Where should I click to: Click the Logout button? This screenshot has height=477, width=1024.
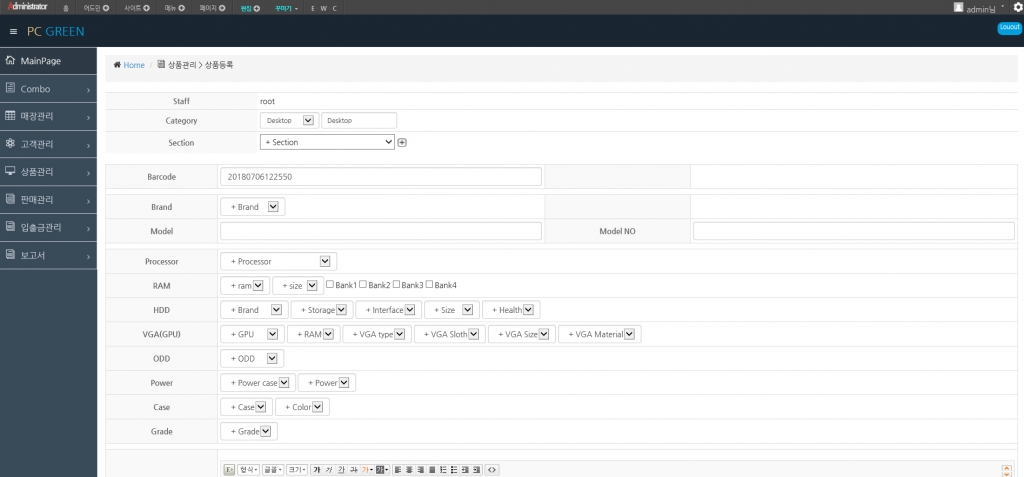pos(1009,27)
